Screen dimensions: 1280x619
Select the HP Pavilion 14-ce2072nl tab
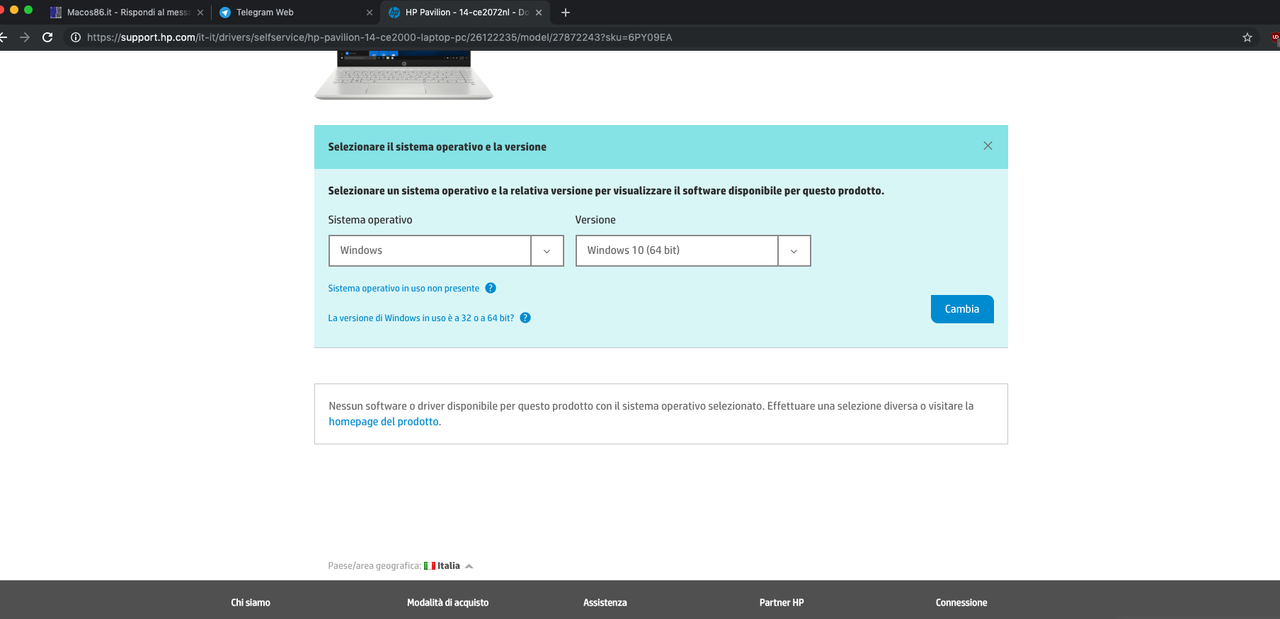tap(467, 12)
